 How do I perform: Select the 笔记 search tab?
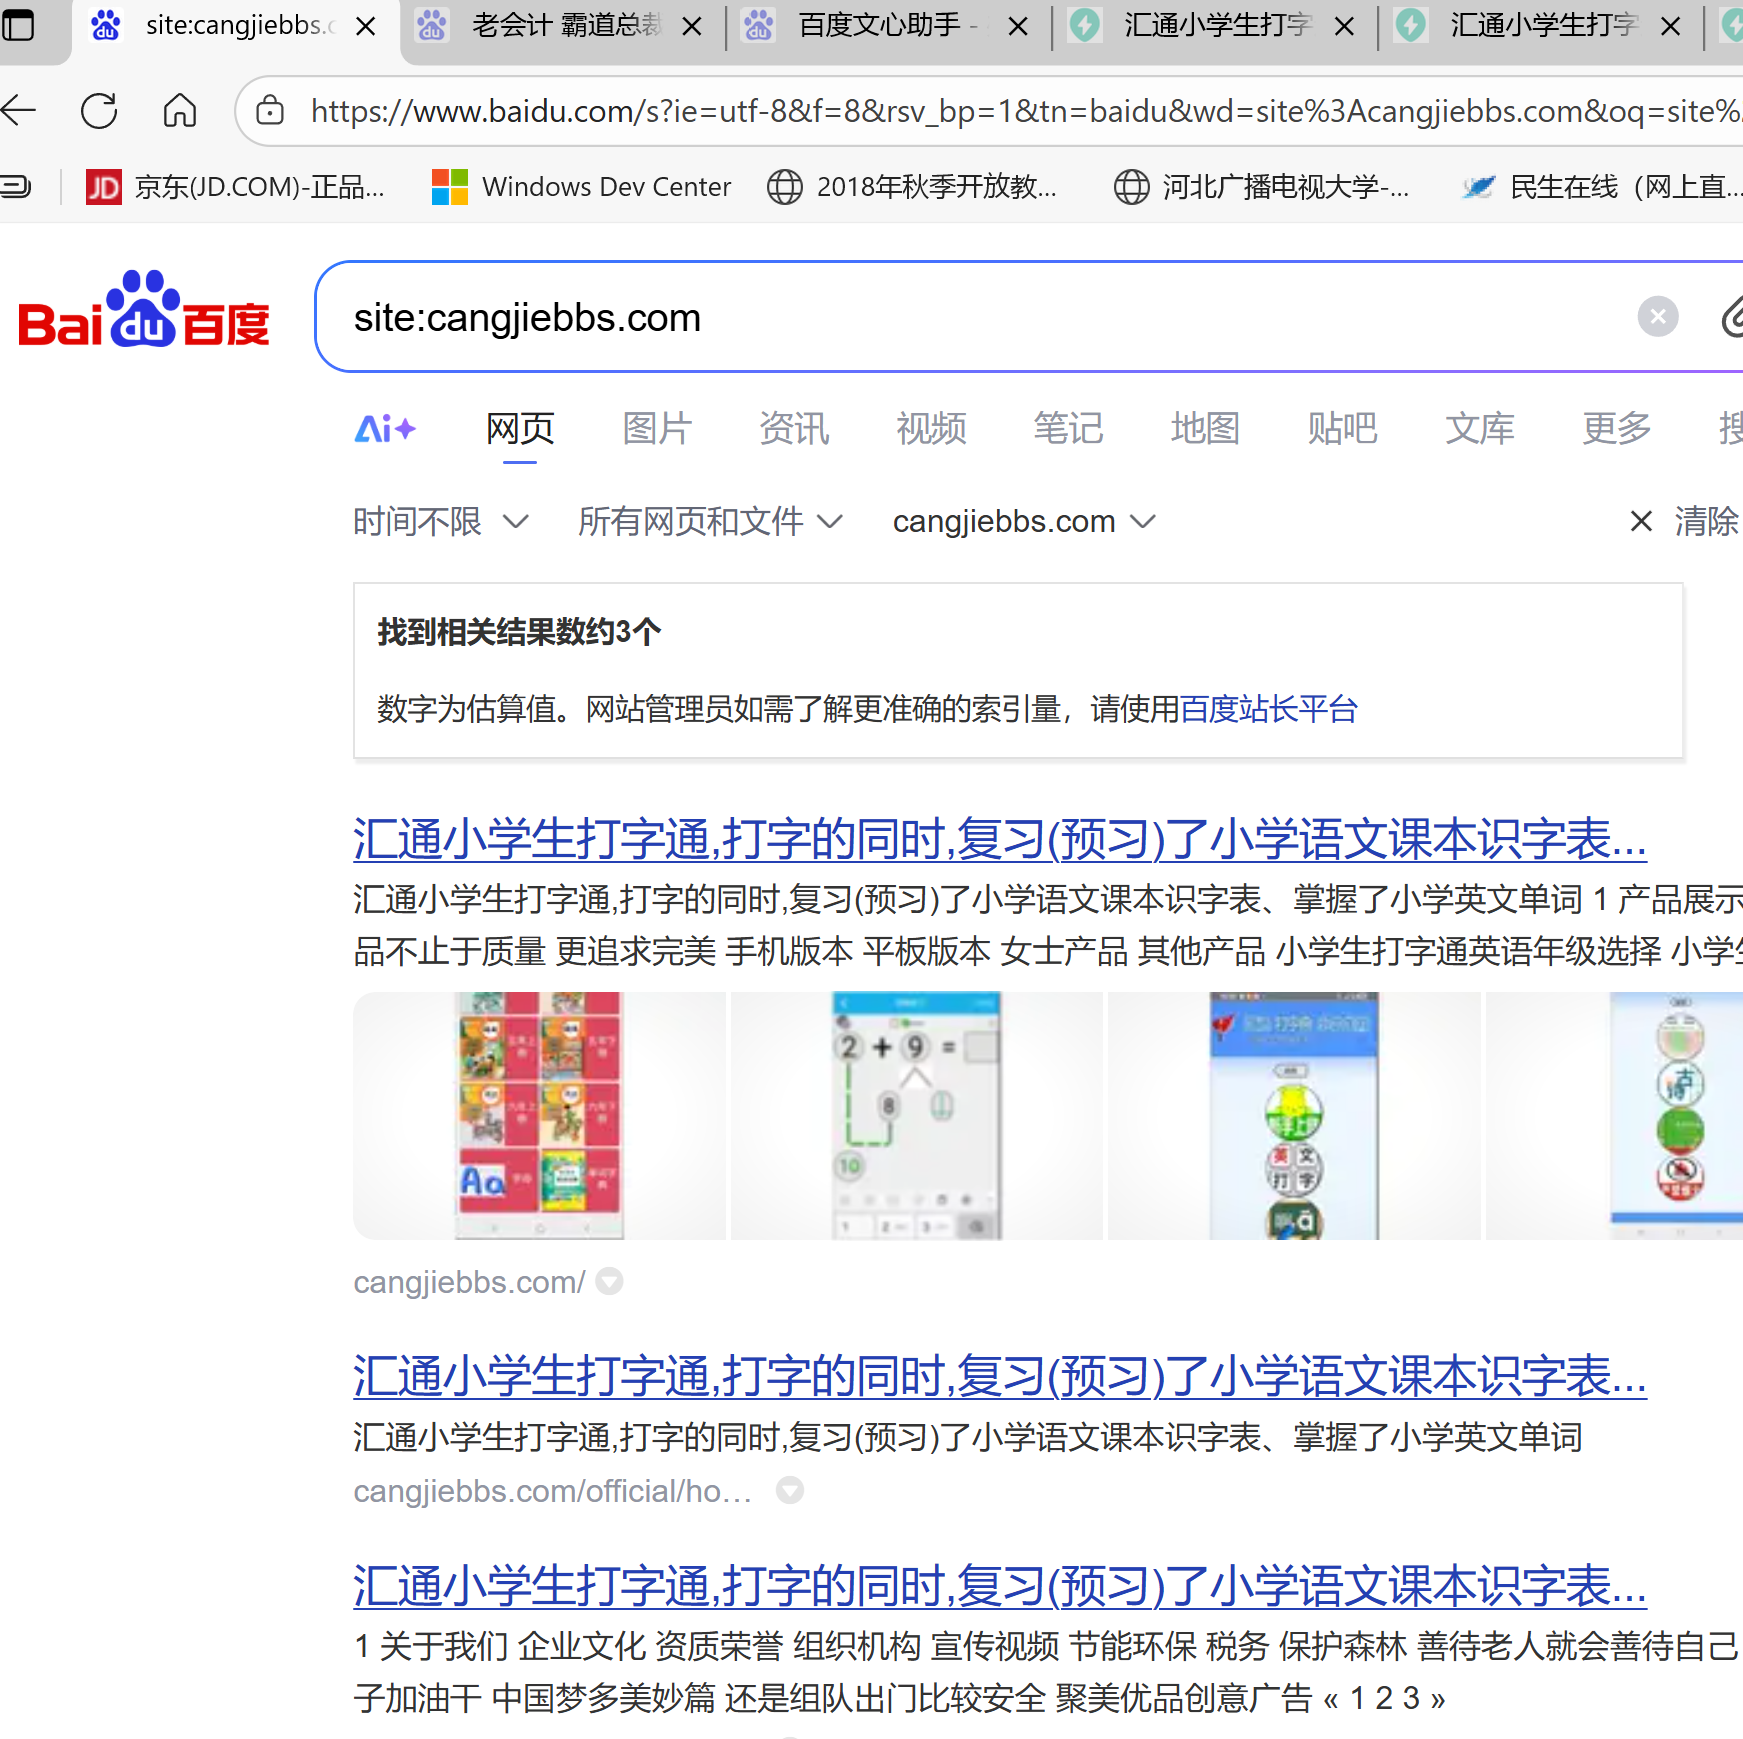pos(1068,429)
